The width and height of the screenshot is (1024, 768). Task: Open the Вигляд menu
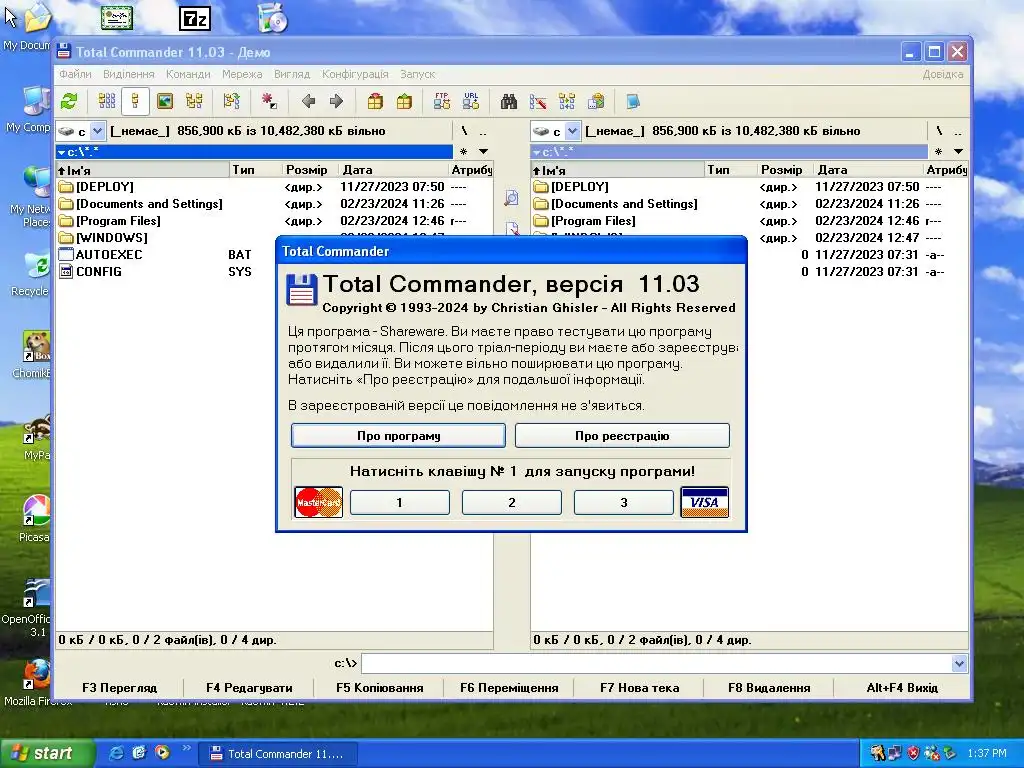pyautogui.click(x=292, y=74)
